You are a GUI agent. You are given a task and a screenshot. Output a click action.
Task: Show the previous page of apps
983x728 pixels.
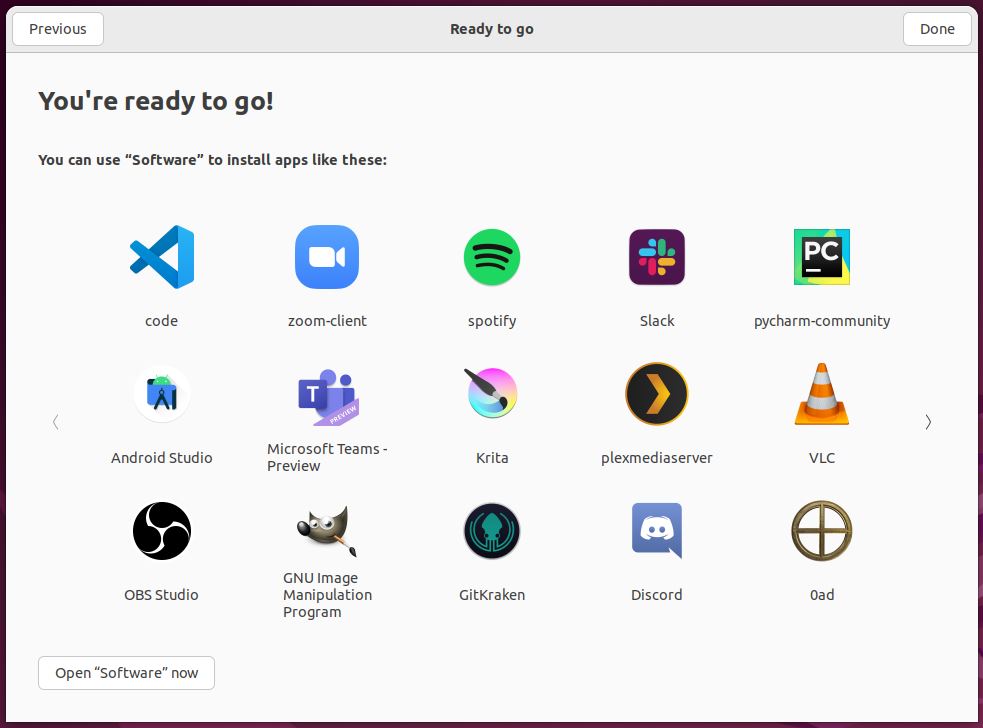[56, 422]
